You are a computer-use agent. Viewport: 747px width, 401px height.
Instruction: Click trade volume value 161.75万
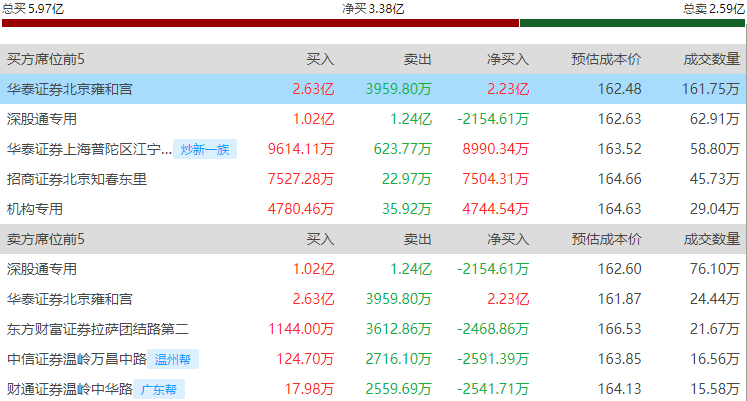click(x=710, y=89)
